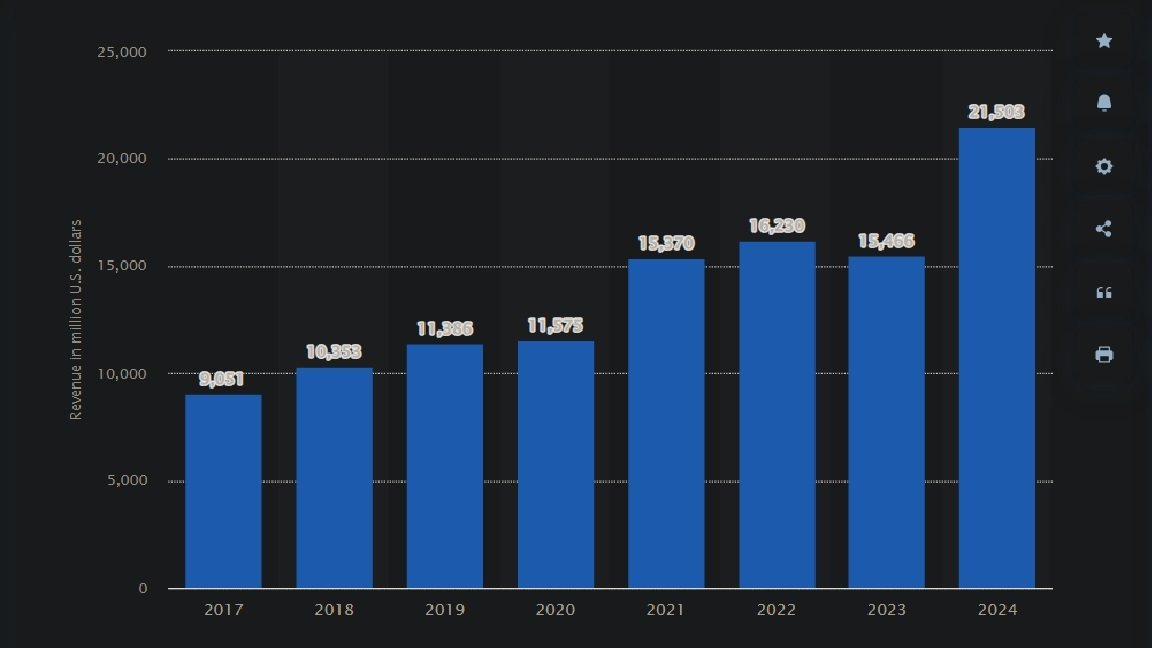Image resolution: width=1152 pixels, height=648 pixels.
Task: Click the 2019 x-axis label
Action: [x=445, y=610]
